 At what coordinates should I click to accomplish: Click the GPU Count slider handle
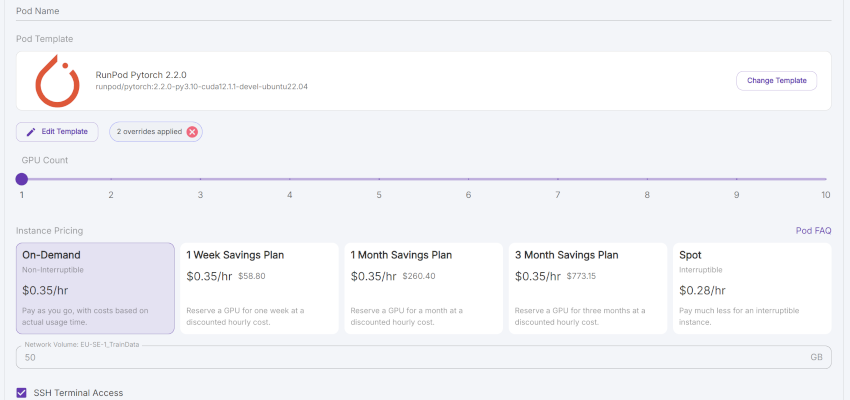[x=21, y=179]
